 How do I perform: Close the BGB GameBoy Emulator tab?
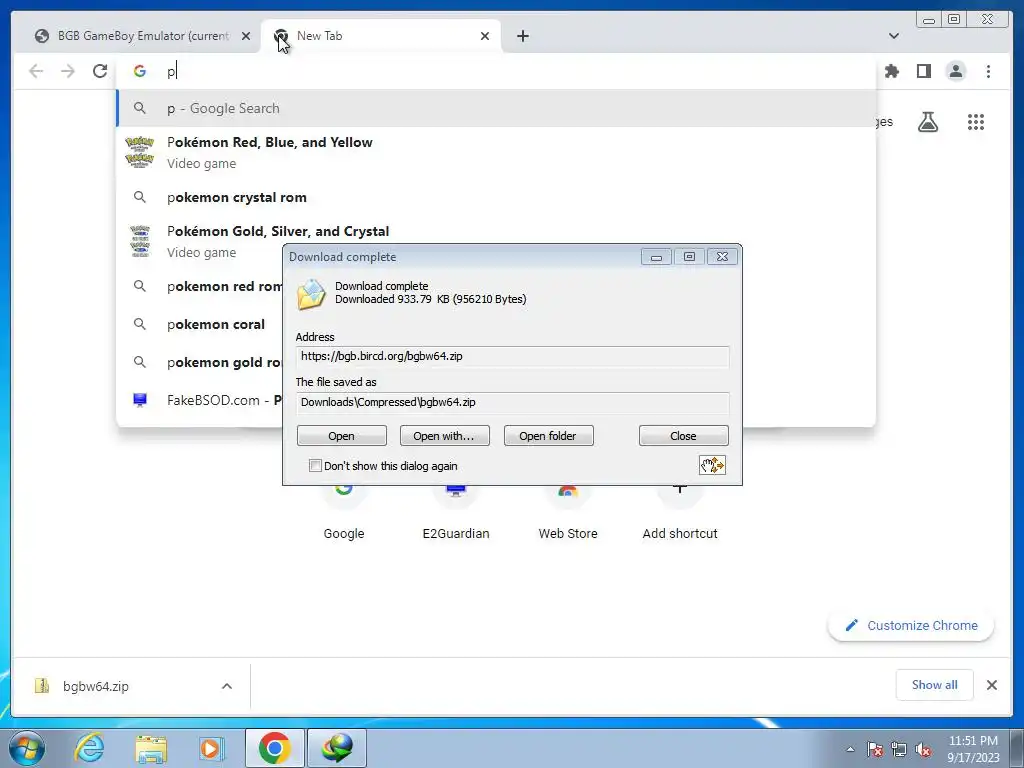click(246, 36)
